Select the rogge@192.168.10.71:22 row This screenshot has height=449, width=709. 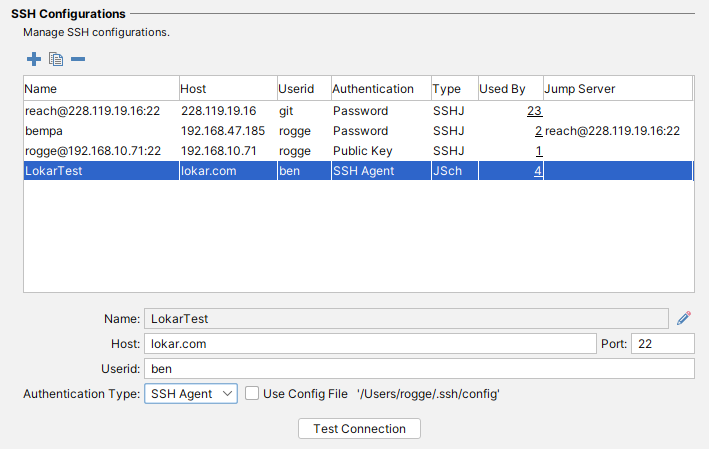pyautogui.click(x=100, y=151)
